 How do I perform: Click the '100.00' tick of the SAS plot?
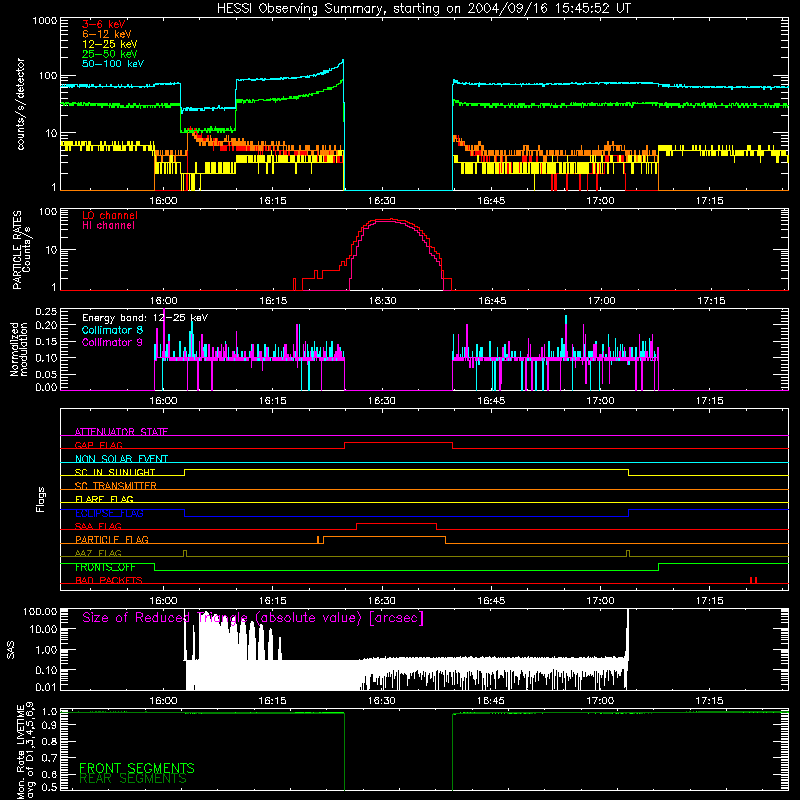pos(40,612)
